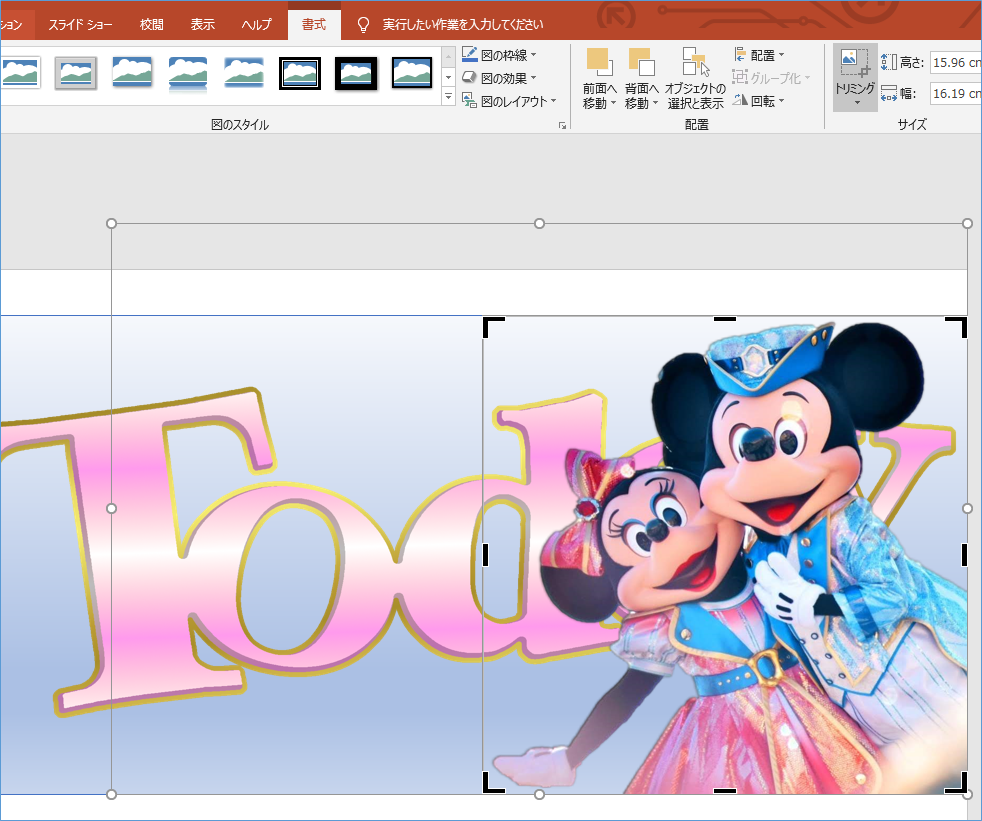Image resolution: width=982 pixels, height=821 pixels.
Task: Switch to the 校閲 tab
Action: click(x=152, y=24)
